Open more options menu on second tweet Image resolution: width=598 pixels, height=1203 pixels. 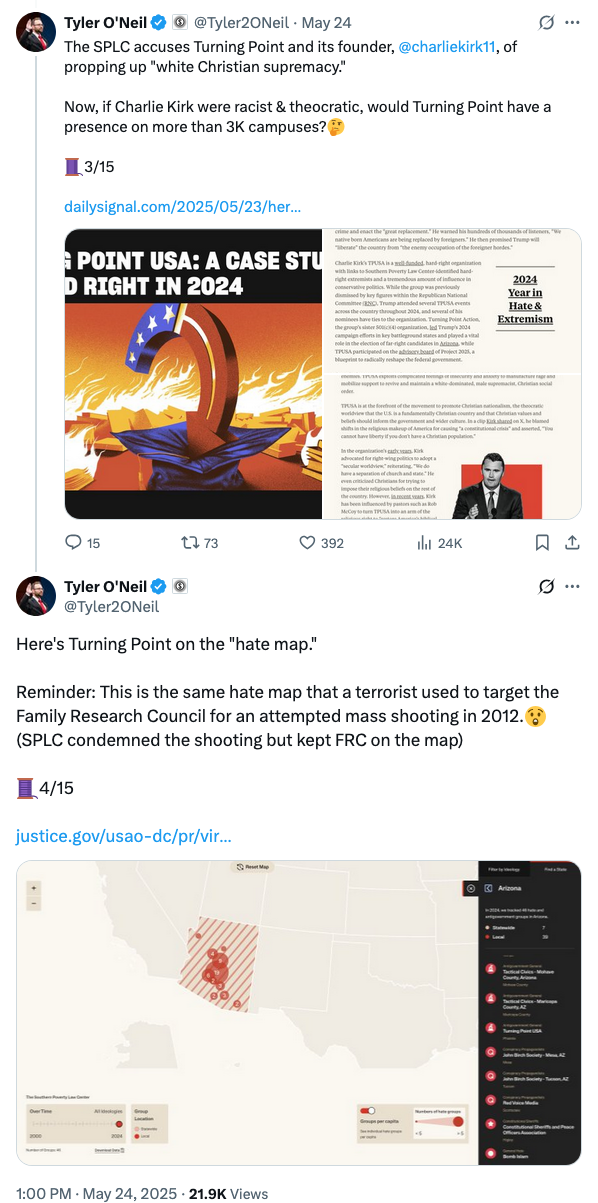[573, 586]
